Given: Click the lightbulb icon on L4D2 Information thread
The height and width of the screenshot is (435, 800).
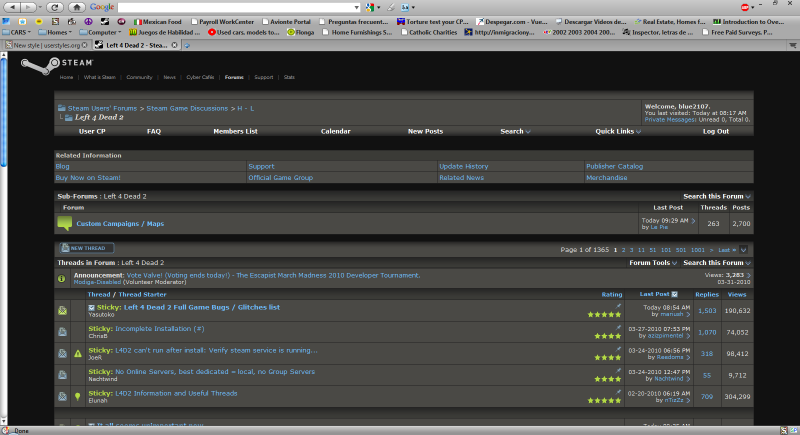Looking at the screenshot, I should [78, 396].
